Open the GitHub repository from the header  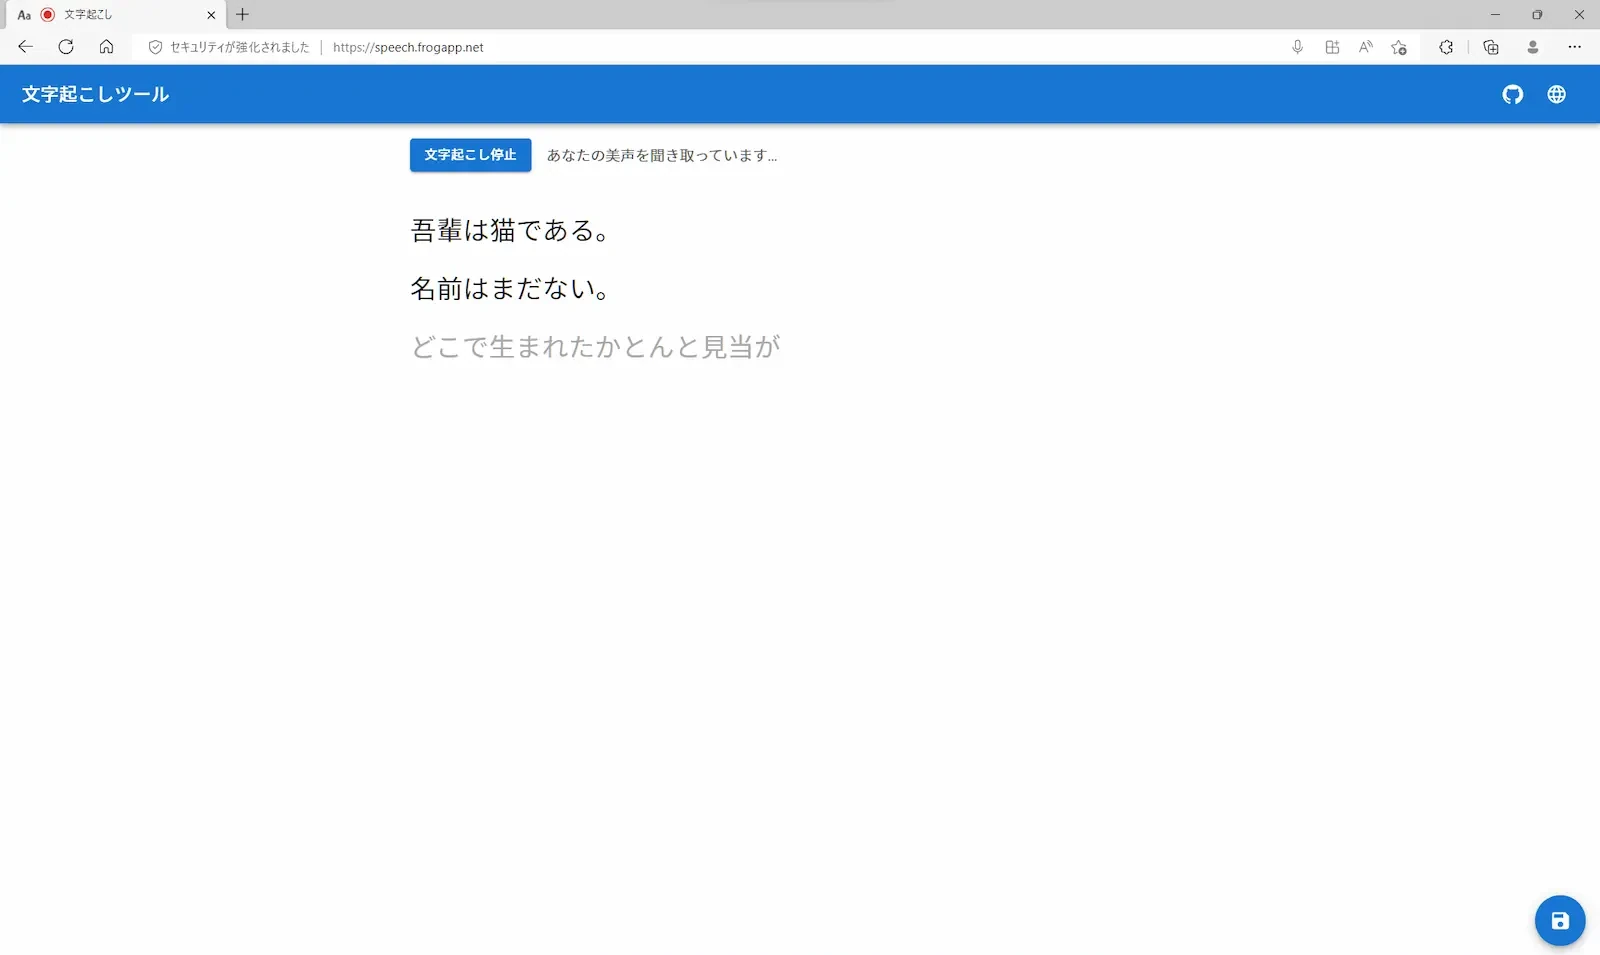1513,93
